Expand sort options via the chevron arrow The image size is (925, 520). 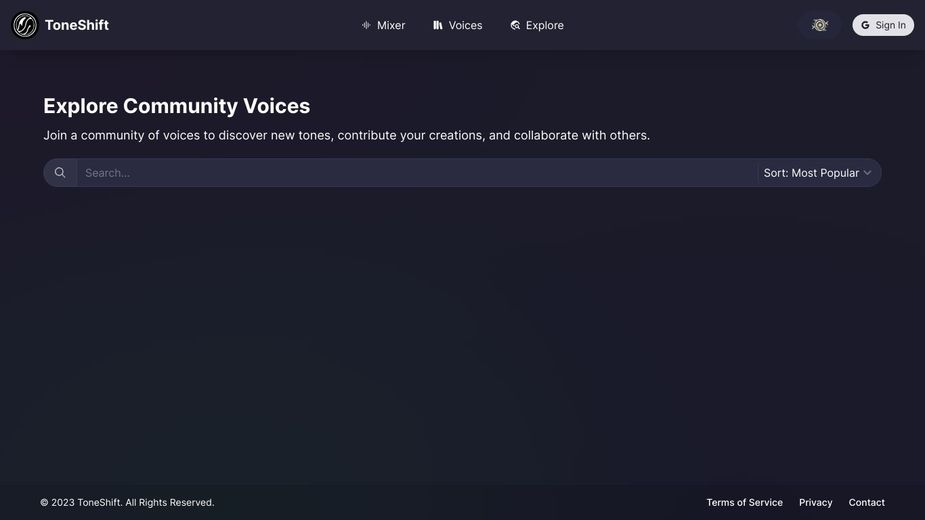tap(867, 173)
